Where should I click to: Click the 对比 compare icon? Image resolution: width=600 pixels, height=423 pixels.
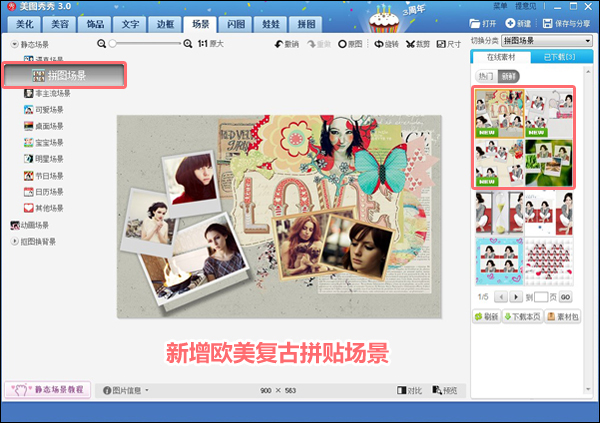pyautogui.click(x=401, y=390)
